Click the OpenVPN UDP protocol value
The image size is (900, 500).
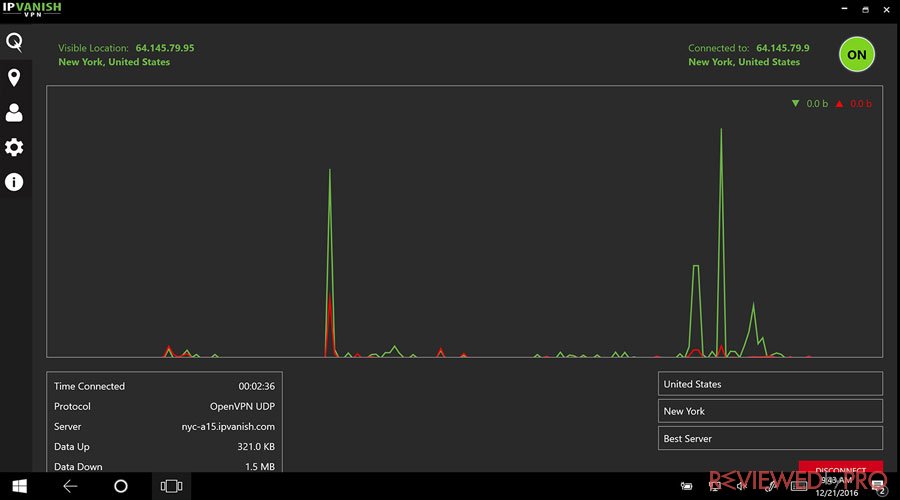click(242, 406)
